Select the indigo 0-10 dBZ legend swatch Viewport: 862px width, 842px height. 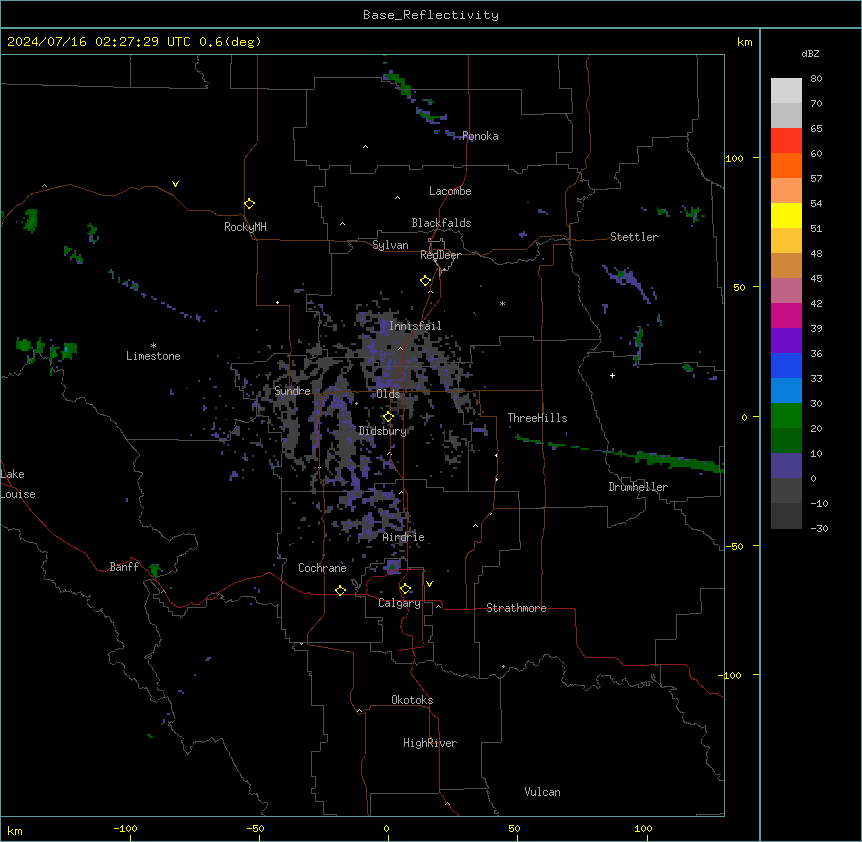[786, 466]
